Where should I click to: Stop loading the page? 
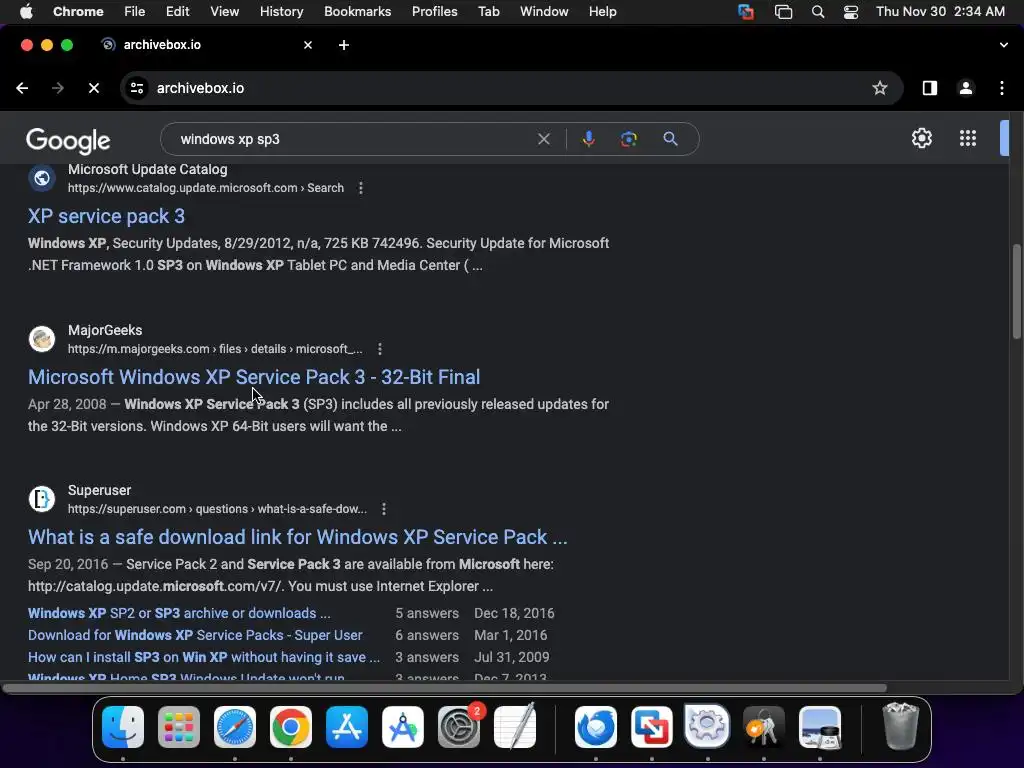[94, 88]
